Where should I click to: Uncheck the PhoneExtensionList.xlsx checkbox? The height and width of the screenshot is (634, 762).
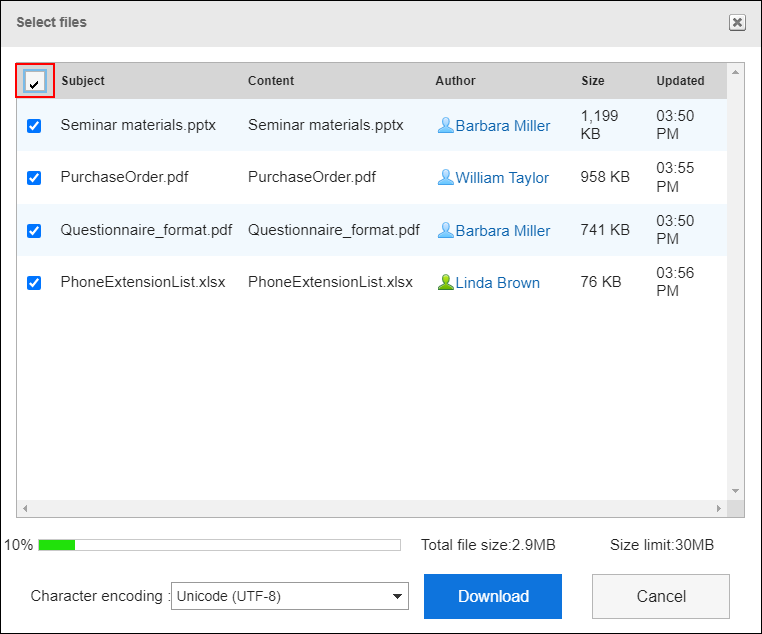(34, 283)
